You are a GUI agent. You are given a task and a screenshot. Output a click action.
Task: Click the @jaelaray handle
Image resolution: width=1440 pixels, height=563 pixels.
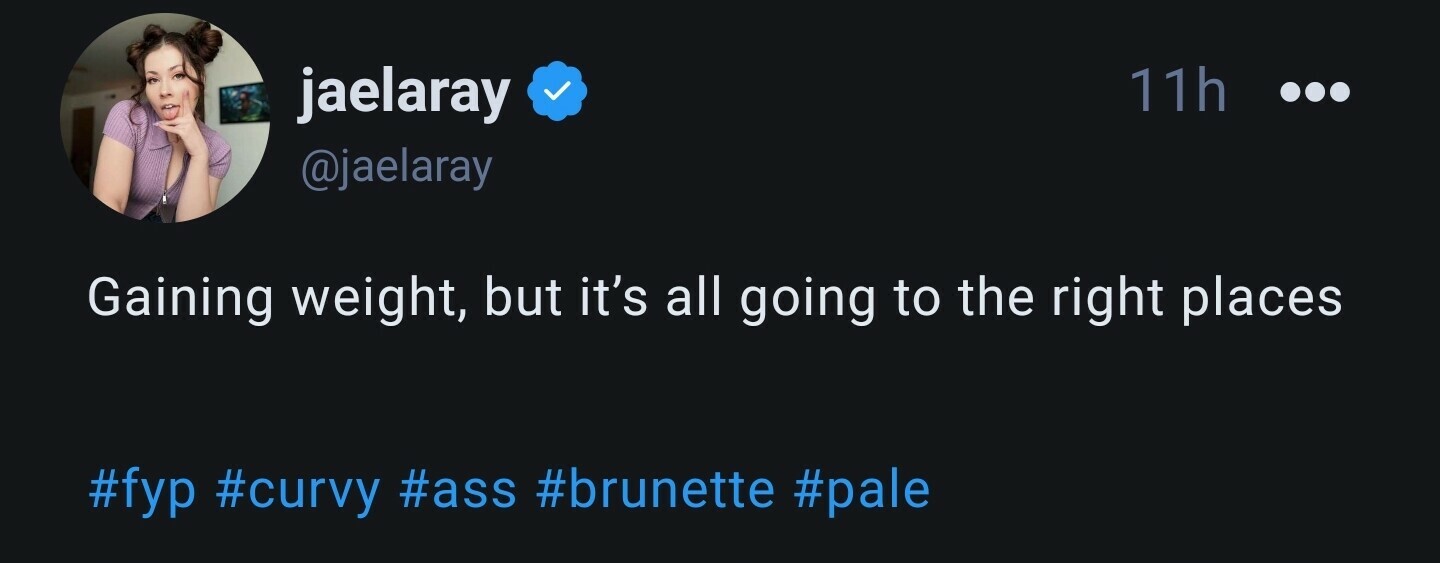[x=396, y=168]
